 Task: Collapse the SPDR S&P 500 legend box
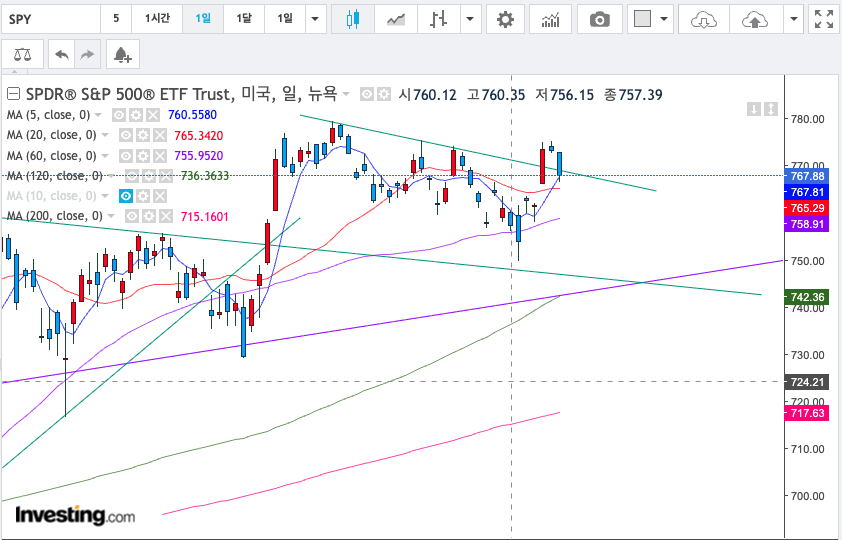click(13, 94)
